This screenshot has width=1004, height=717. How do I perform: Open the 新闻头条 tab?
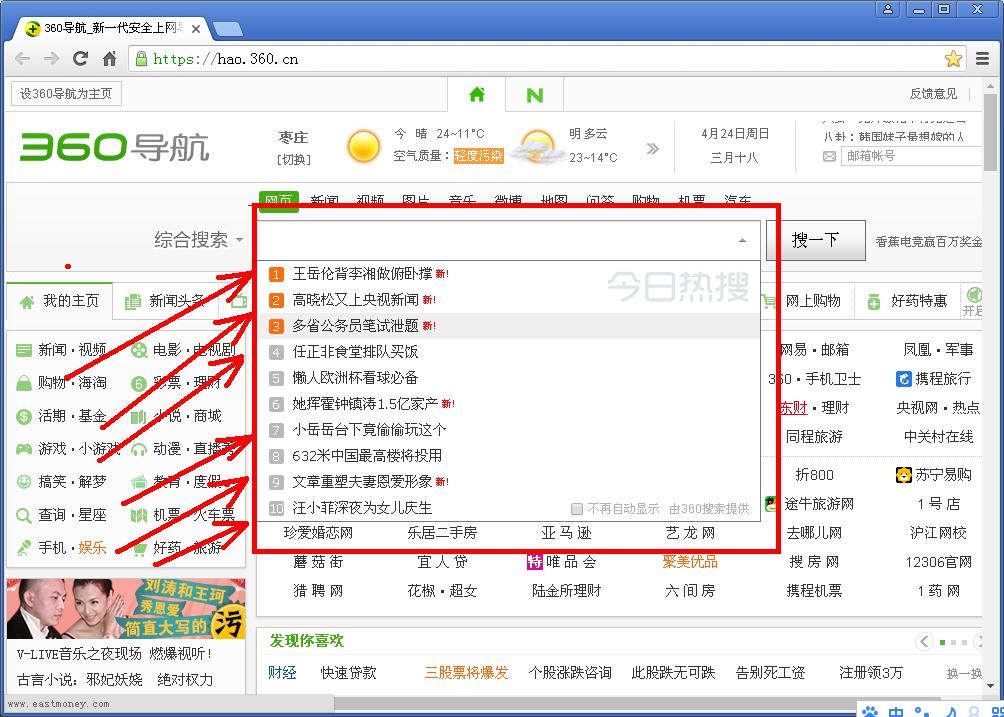point(165,301)
